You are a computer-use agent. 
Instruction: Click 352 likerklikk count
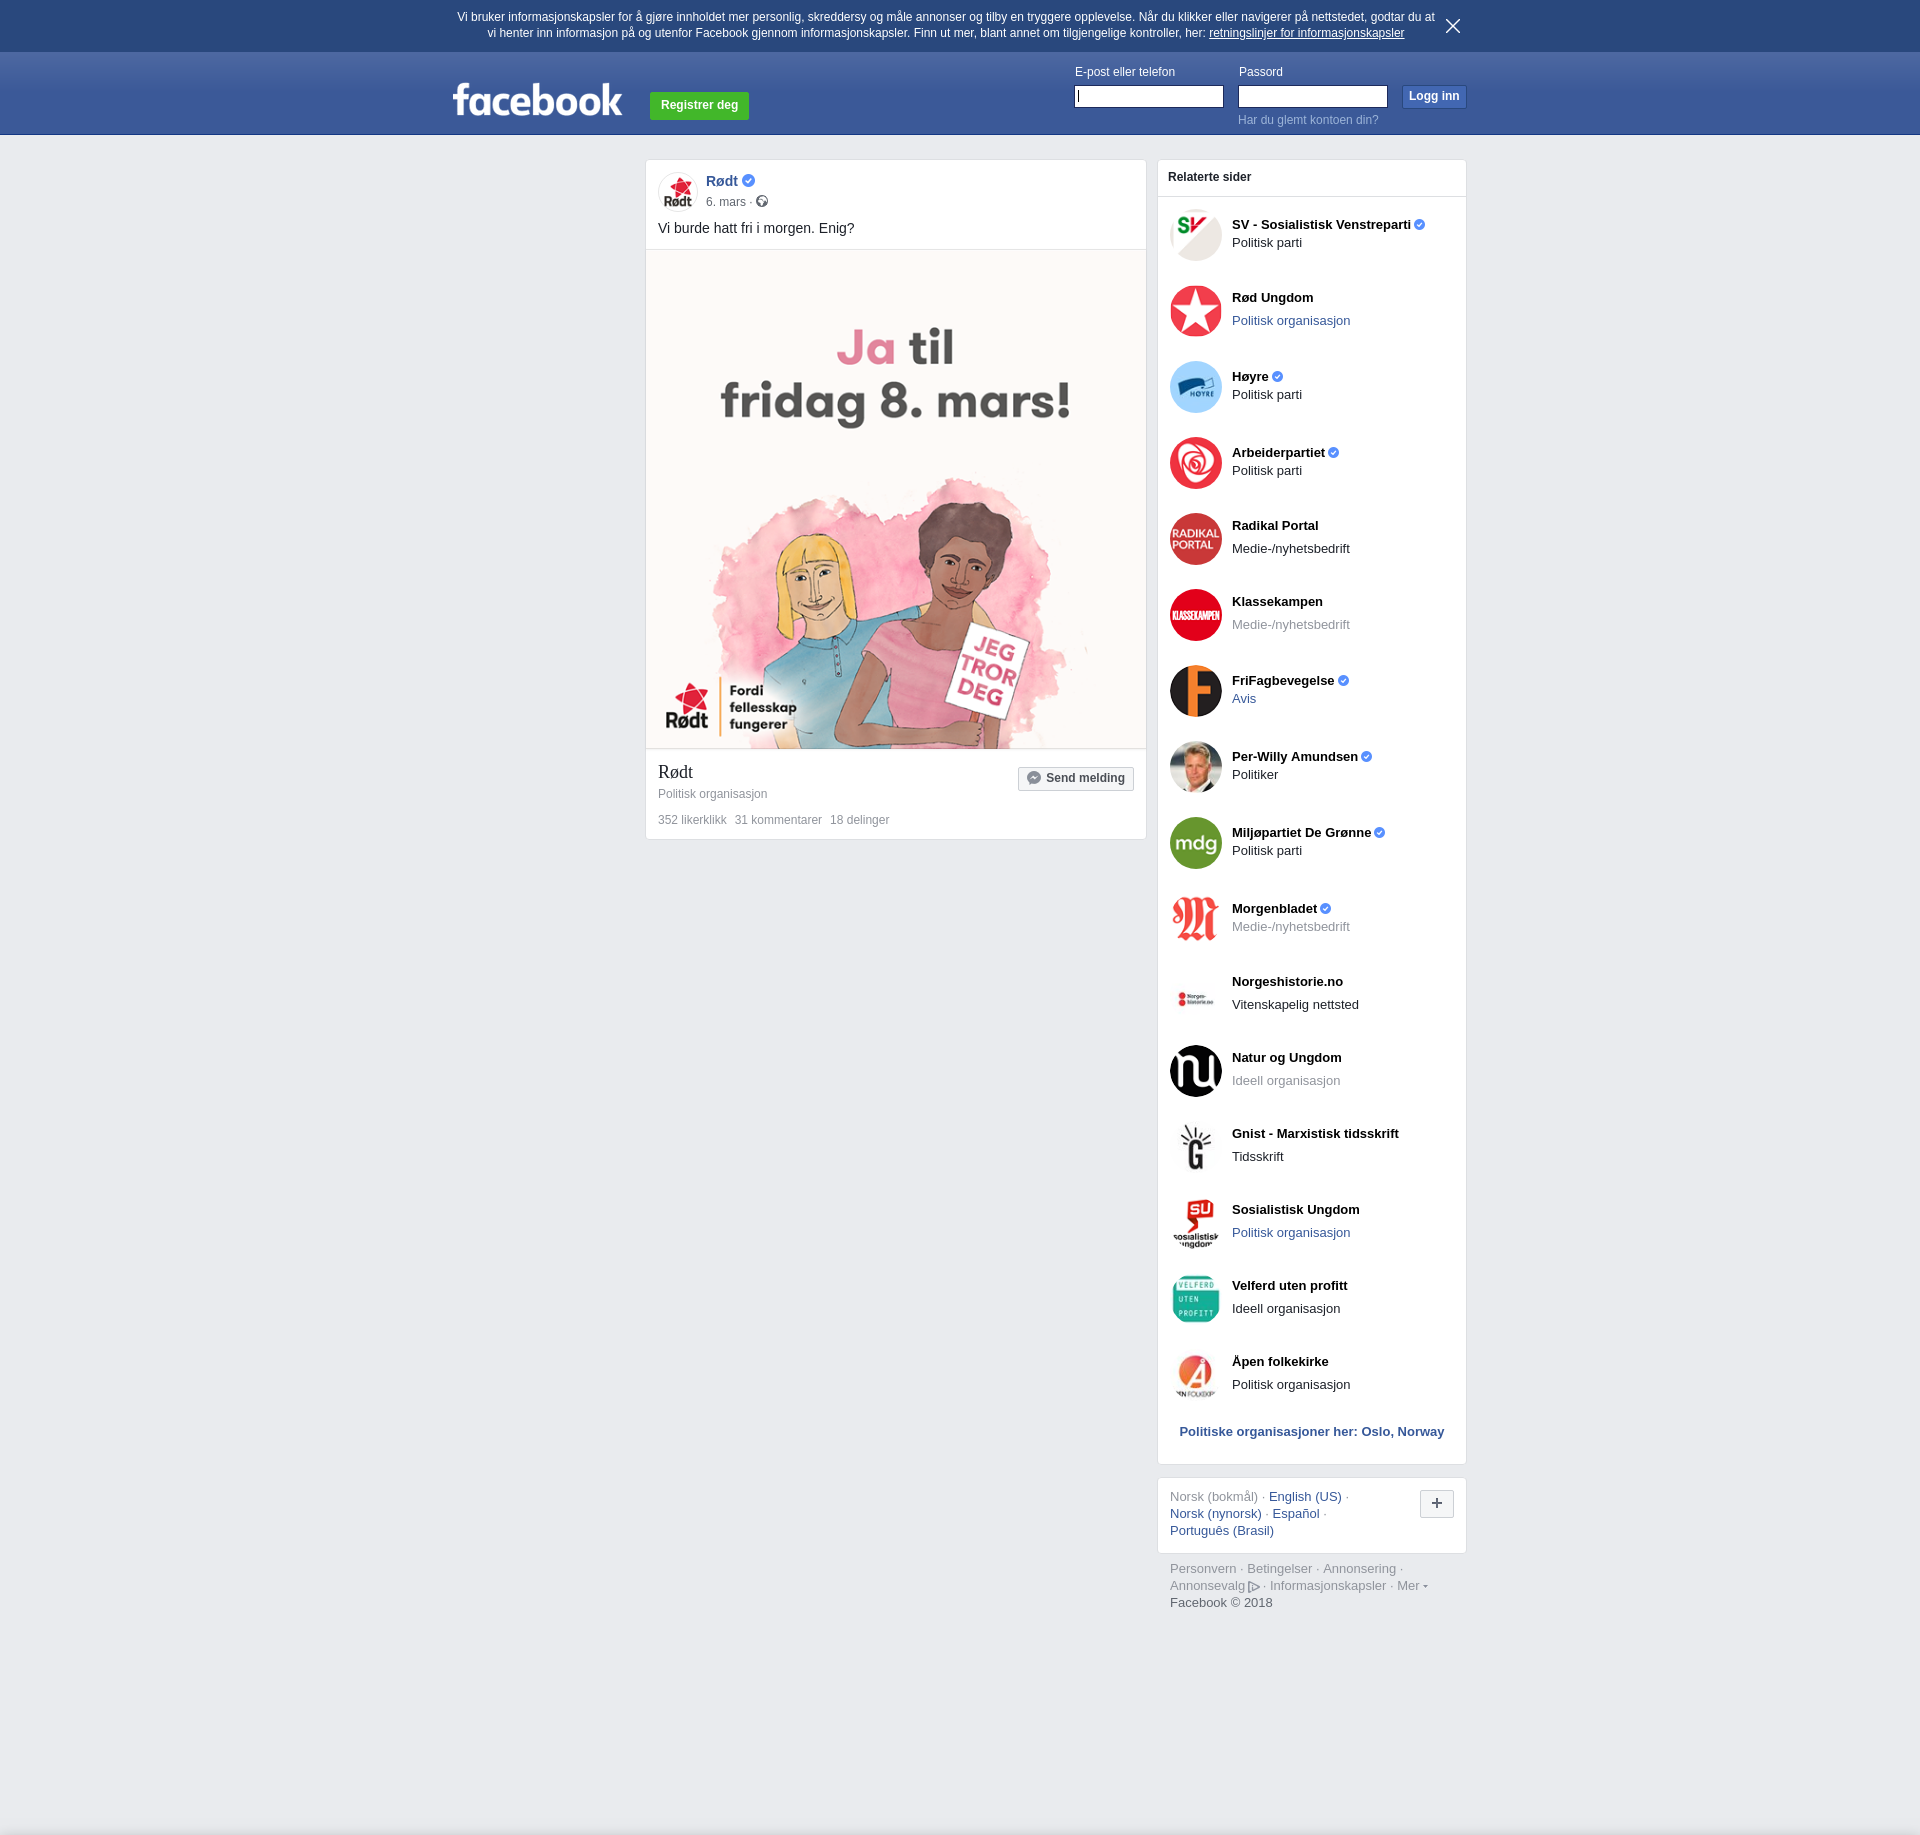point(692,820)
